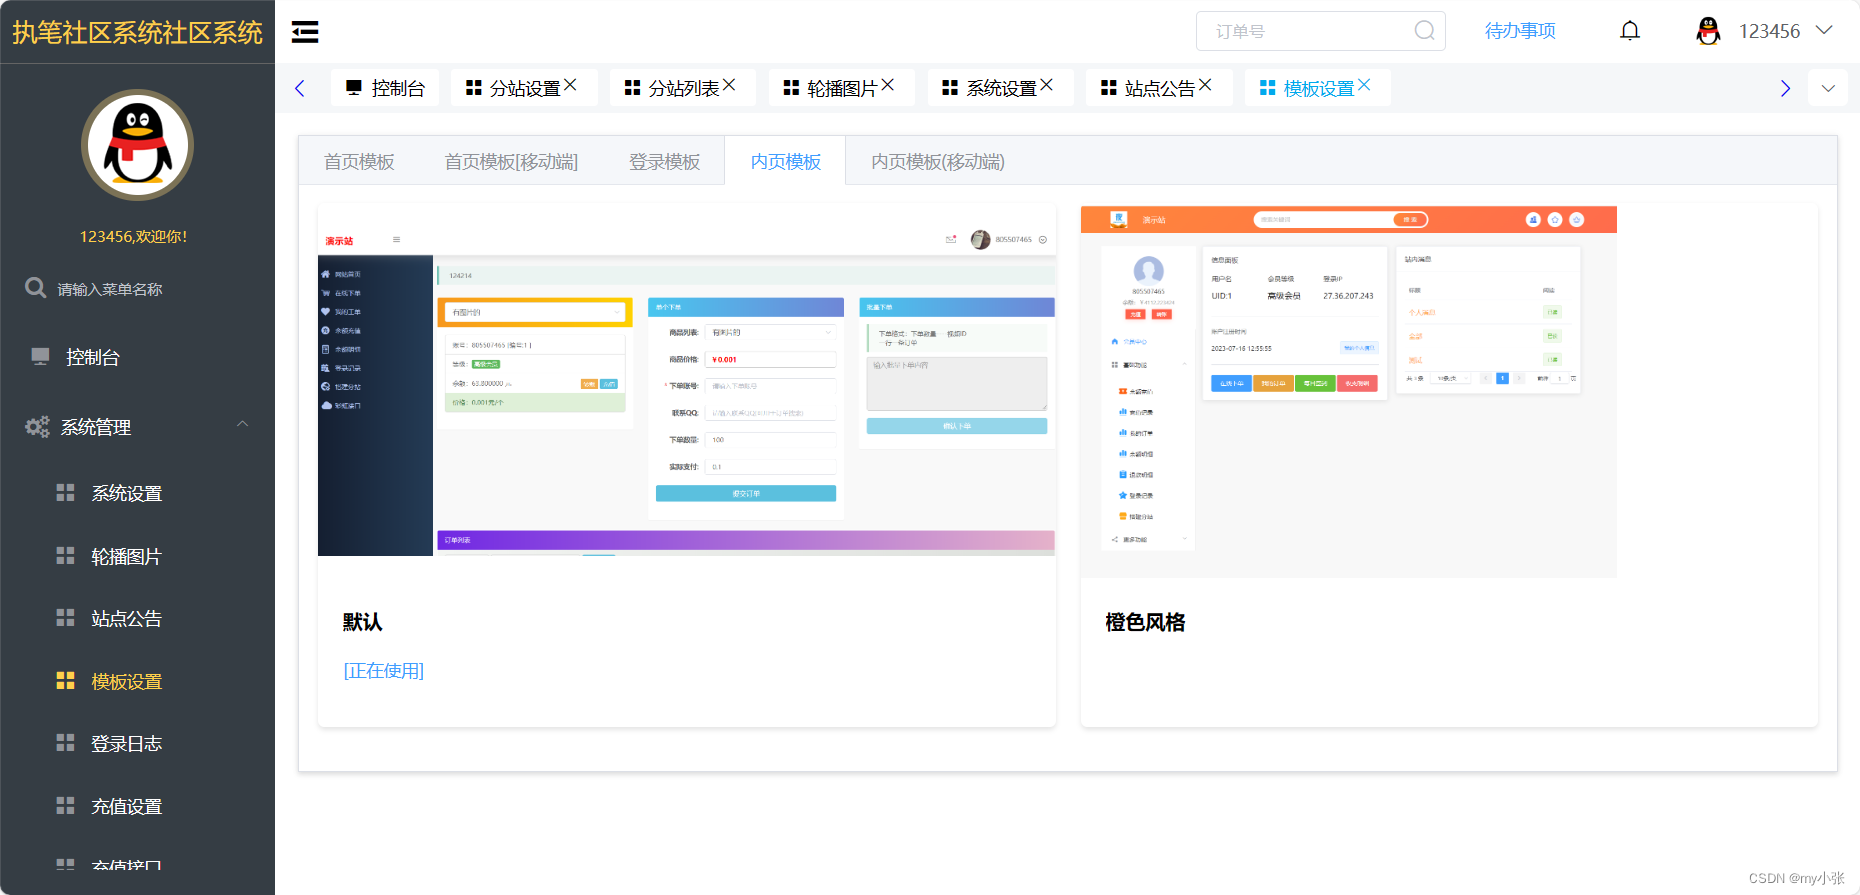Viewport: 1860px width, 895px height.
Task: Click the yellow grid icon beside 模板设置
Action: (x=65, y=681)
